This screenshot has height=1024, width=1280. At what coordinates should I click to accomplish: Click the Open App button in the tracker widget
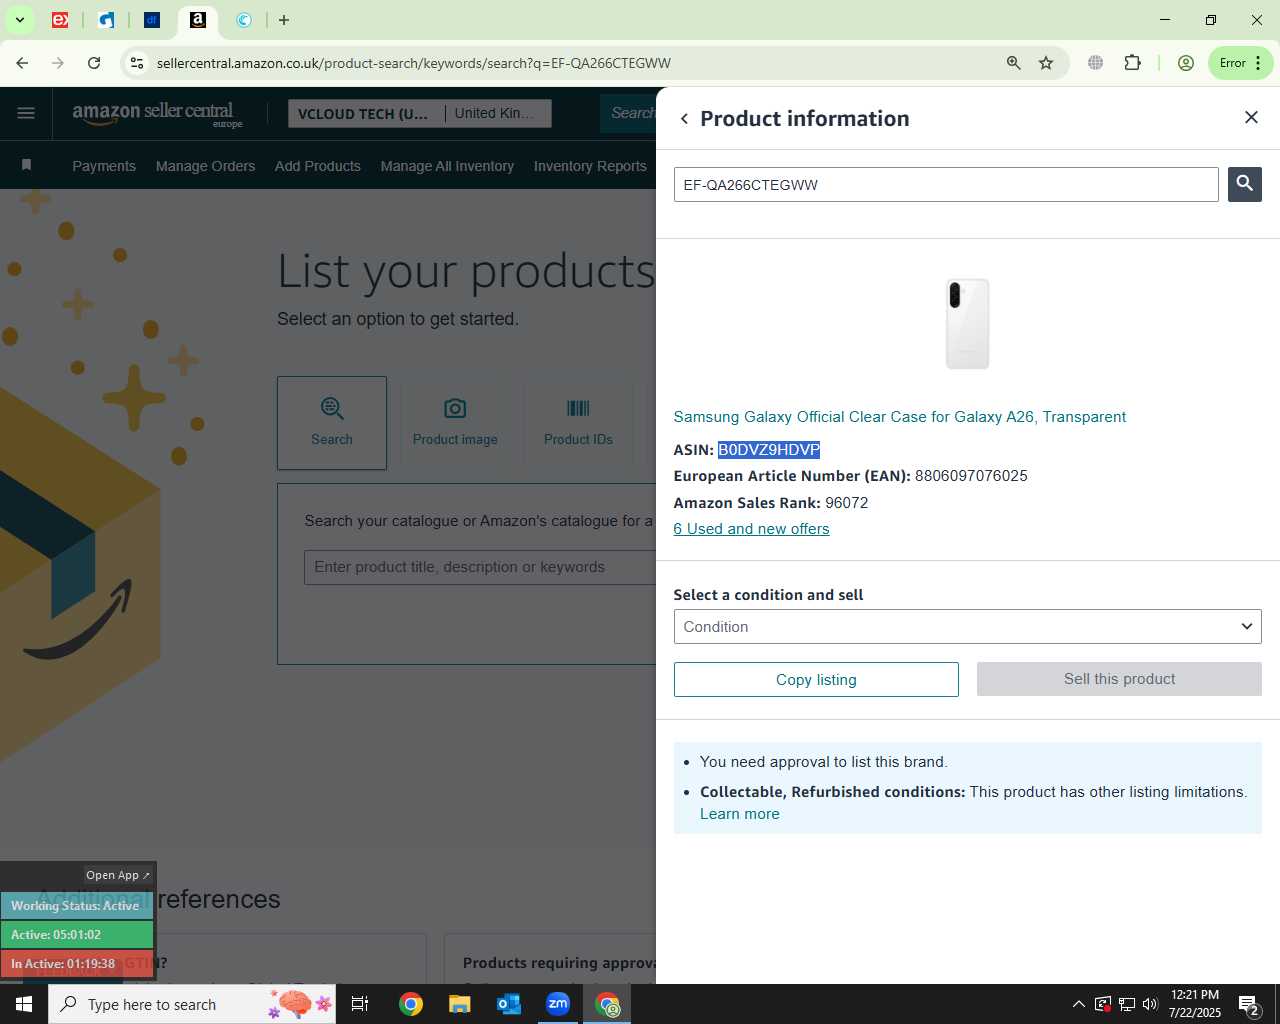[x=118, y=875]
